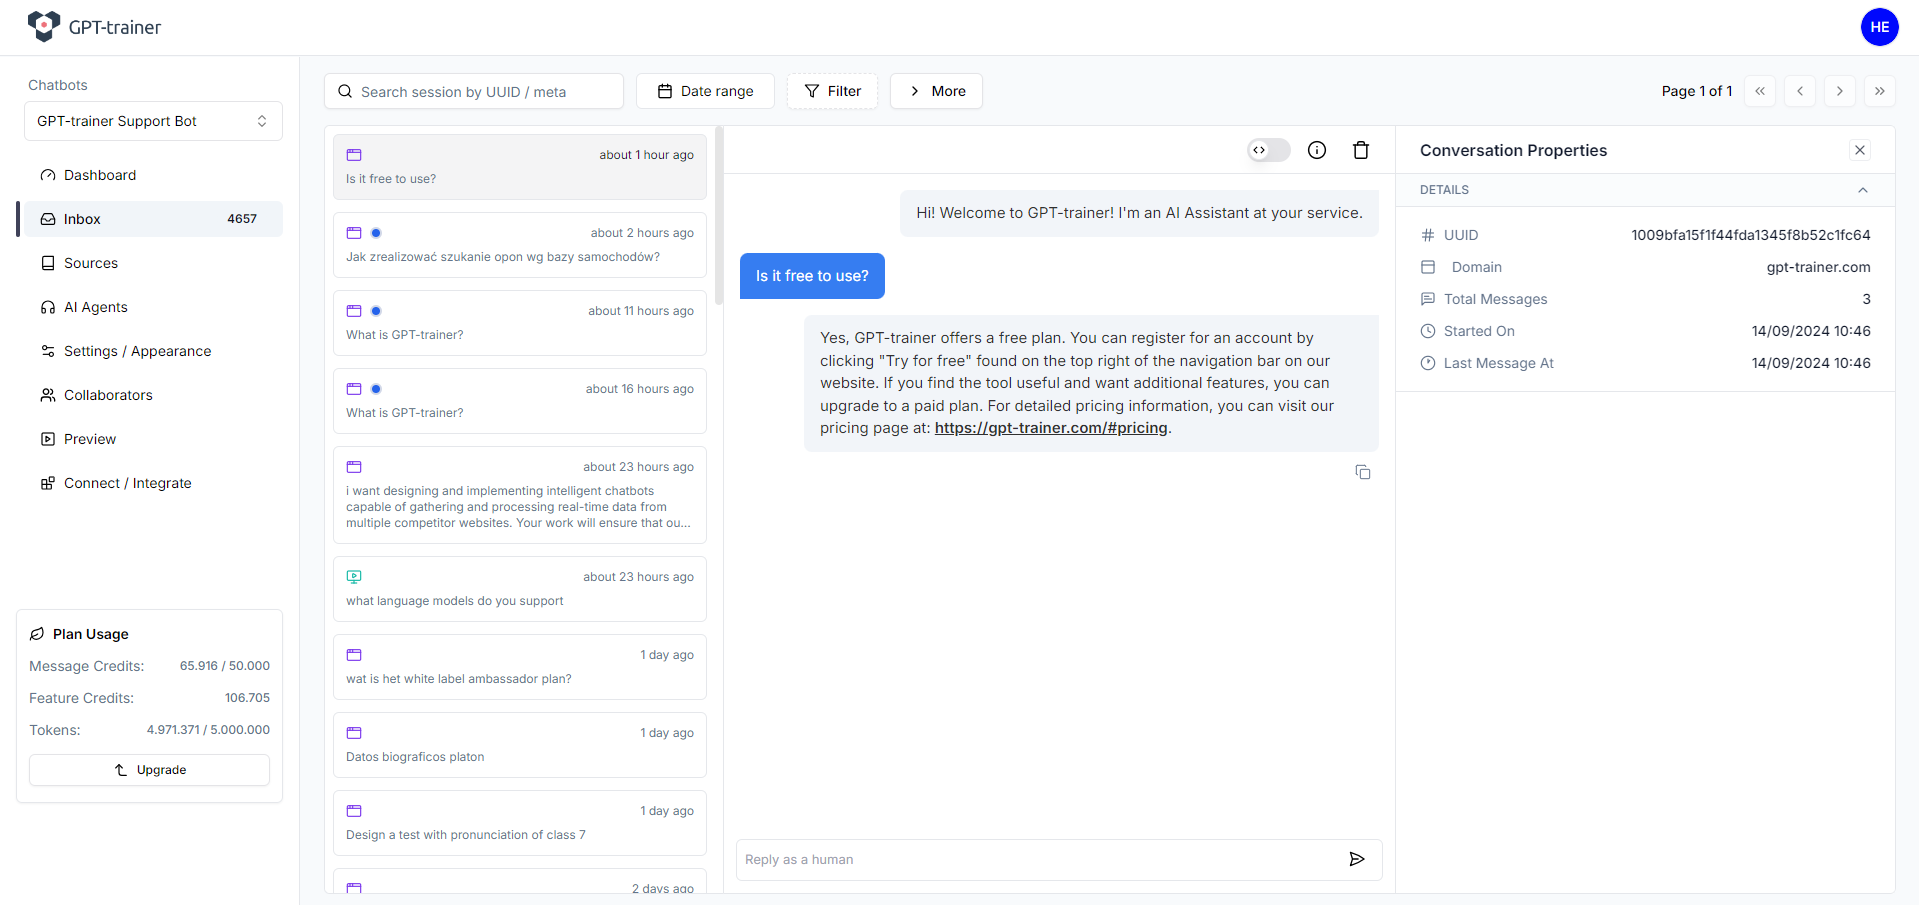Click the Inbox count badge 4657
Viewport: 1919px width, 905px height.
click(242, 219)
